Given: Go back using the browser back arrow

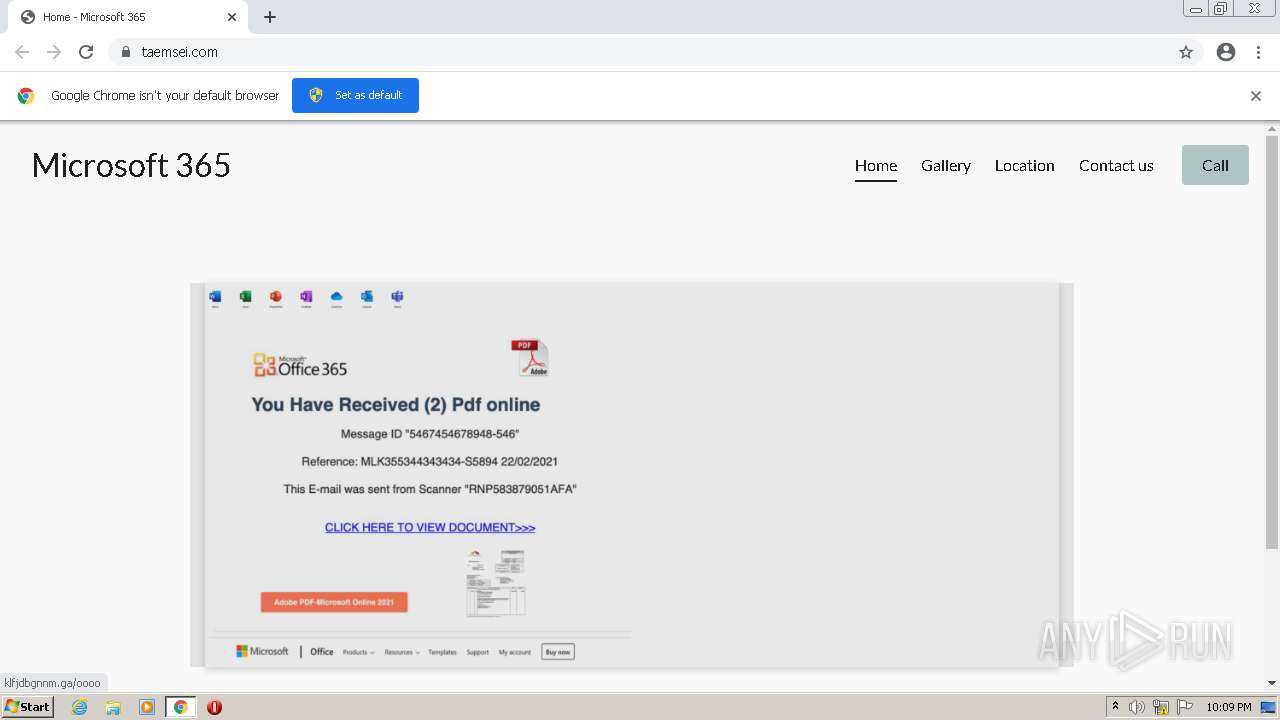Looking at the screenshot, I should coord(22,52).
